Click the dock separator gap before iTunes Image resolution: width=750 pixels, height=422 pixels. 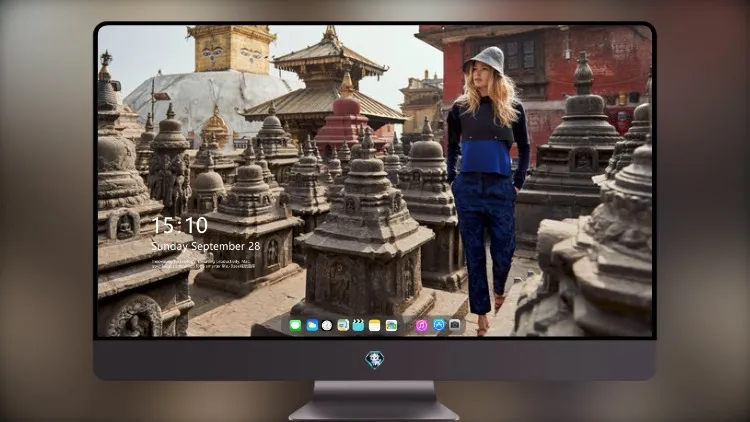tap(407, 326)
